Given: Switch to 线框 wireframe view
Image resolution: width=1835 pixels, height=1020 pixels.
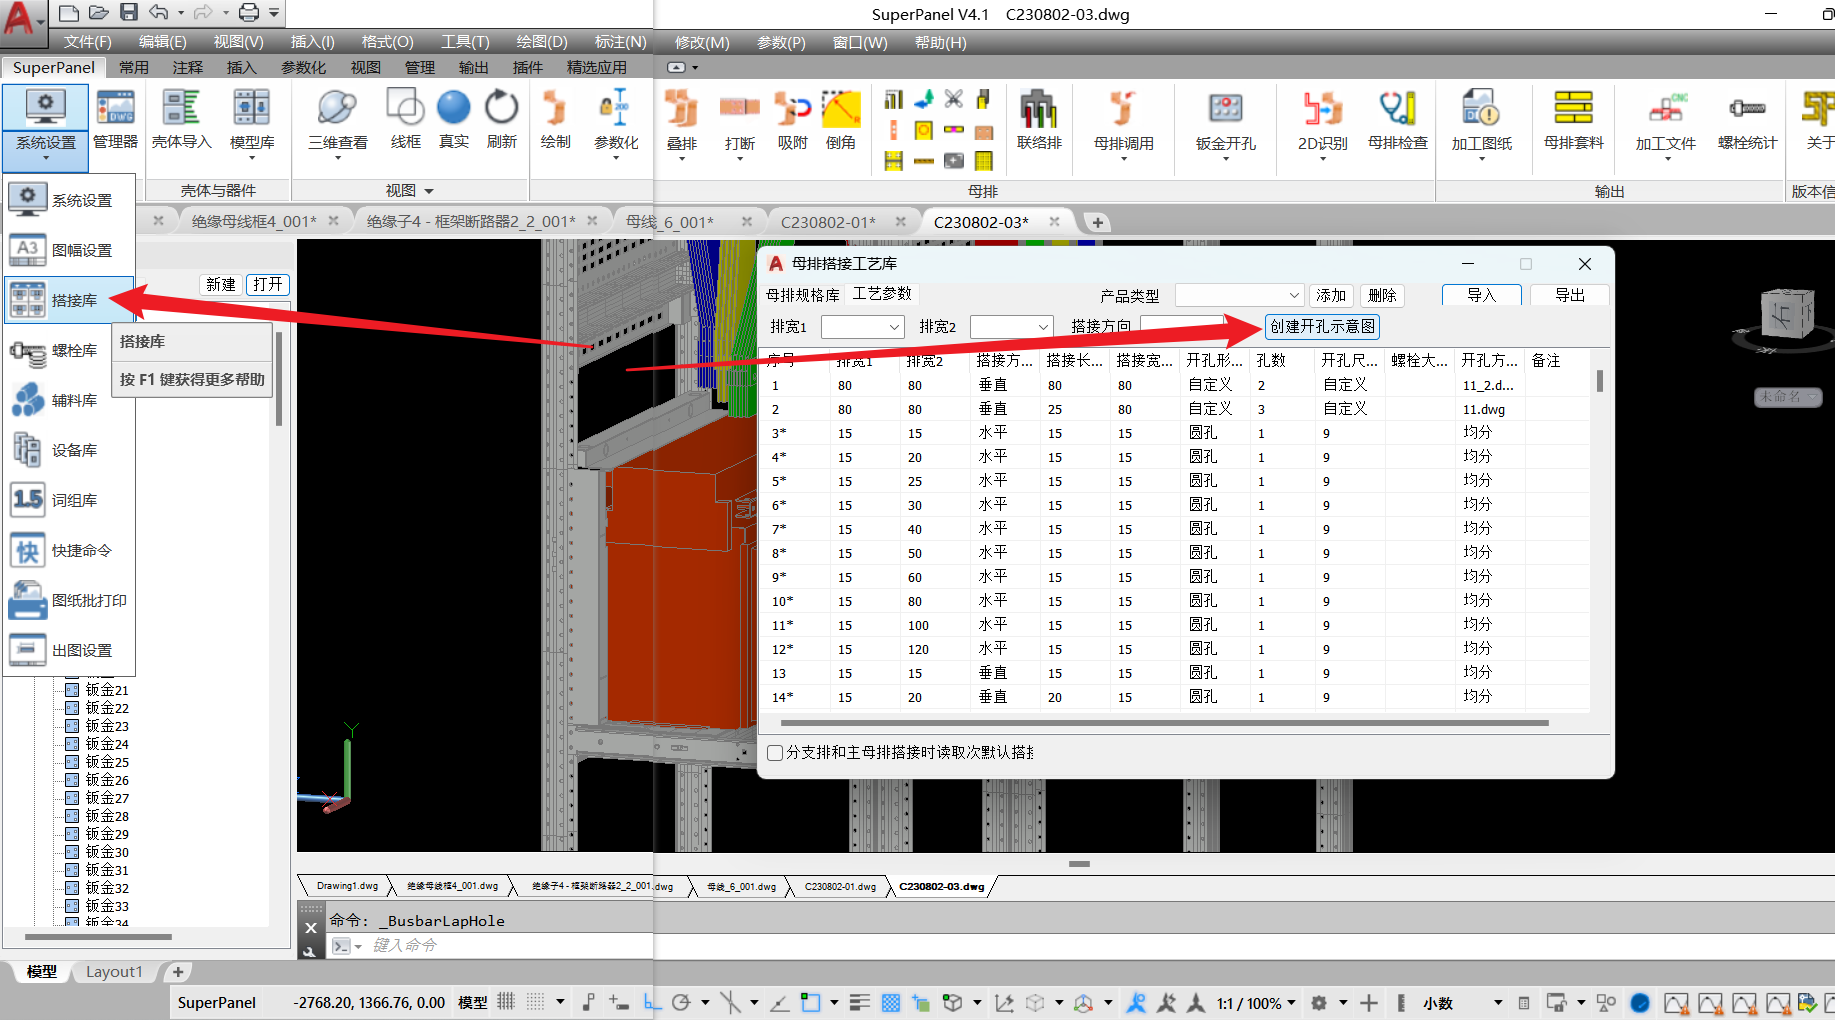Looking at the screenshot, I should pyautogui.click(x=405, y=121).
